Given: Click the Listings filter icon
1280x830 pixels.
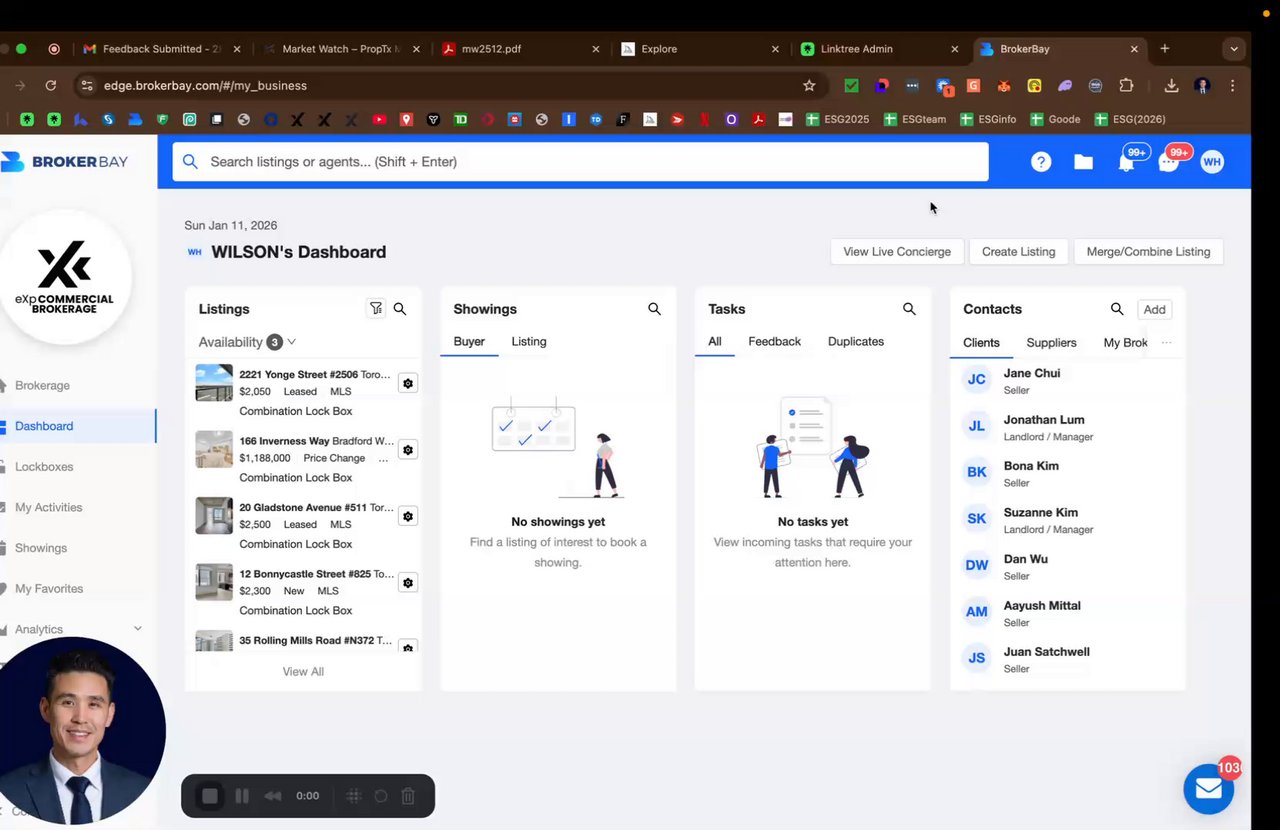Looking at the screenshot, I should click(376, 309).
